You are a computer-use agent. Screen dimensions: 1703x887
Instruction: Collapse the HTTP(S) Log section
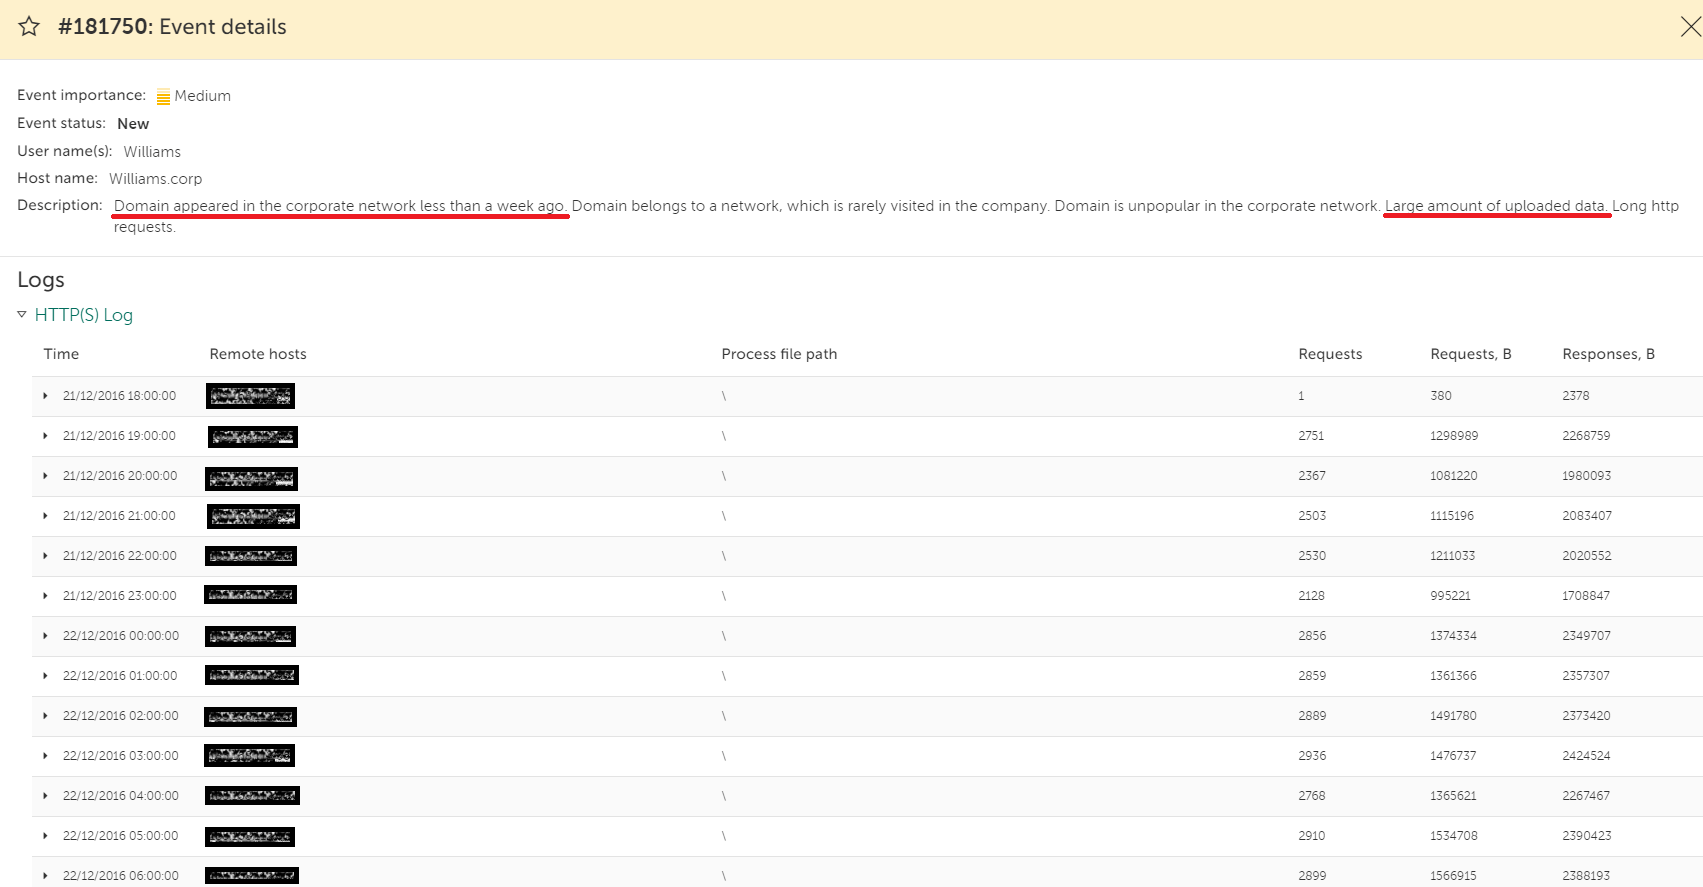click(x=22, y=314)
